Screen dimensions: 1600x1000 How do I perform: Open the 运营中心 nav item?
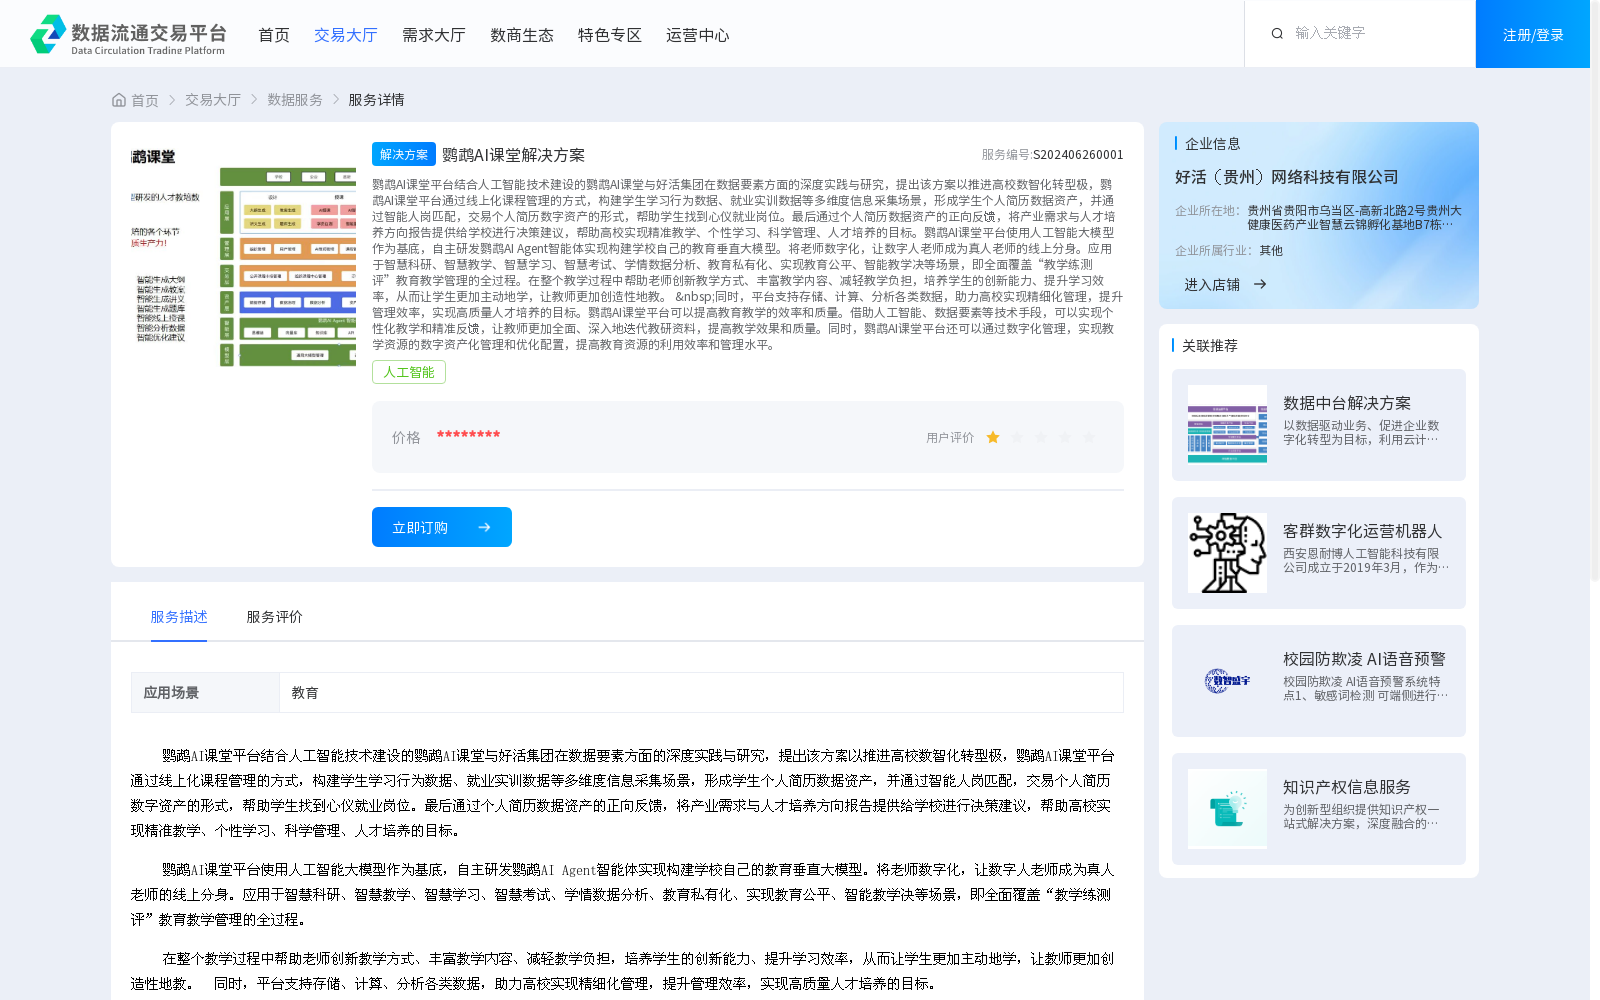pyautogui.click(x=698, y=35)
